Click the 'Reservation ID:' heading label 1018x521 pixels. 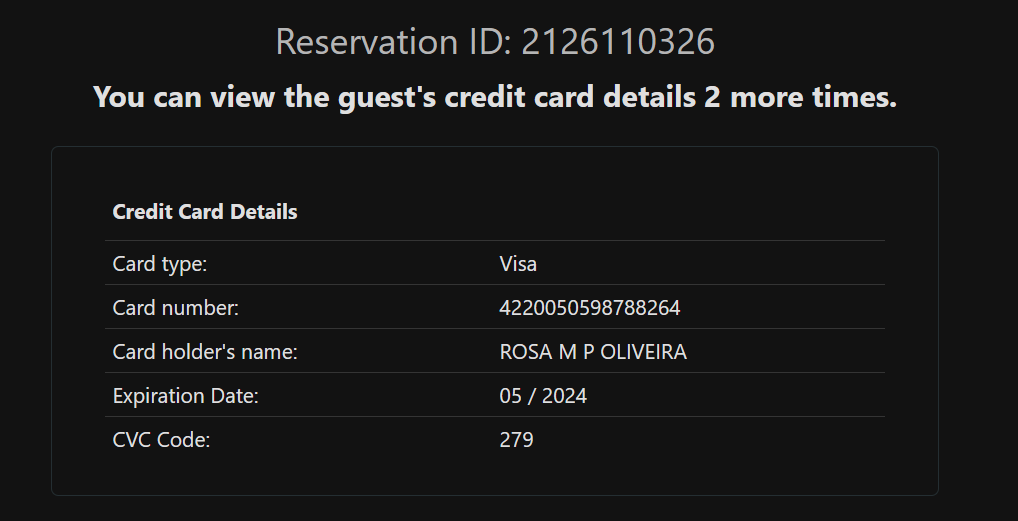click(x=392, y=42)
